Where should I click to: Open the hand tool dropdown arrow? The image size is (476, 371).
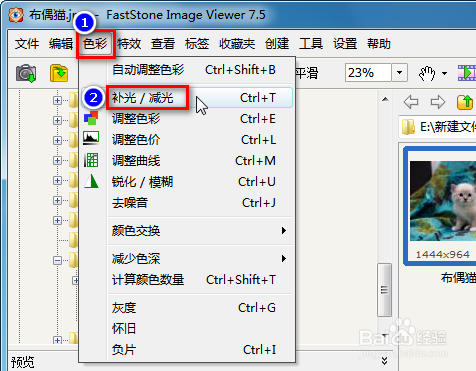(444, 73)
